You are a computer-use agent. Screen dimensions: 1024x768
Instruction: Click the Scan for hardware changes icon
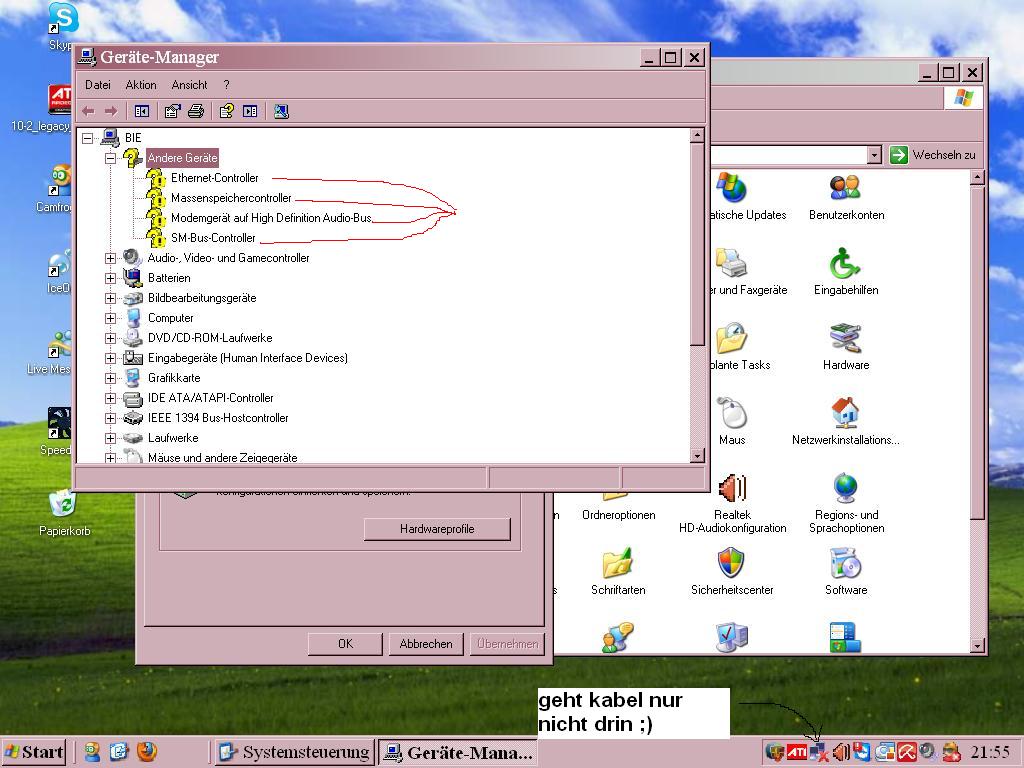point(281,111)
